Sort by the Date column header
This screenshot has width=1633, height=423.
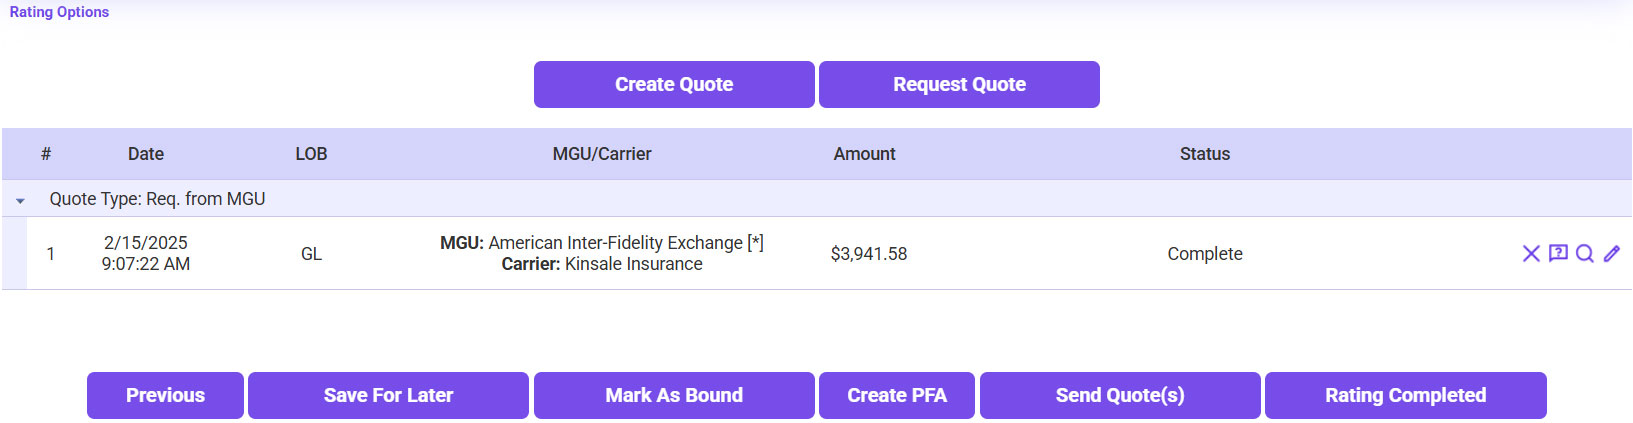[146, 154]
